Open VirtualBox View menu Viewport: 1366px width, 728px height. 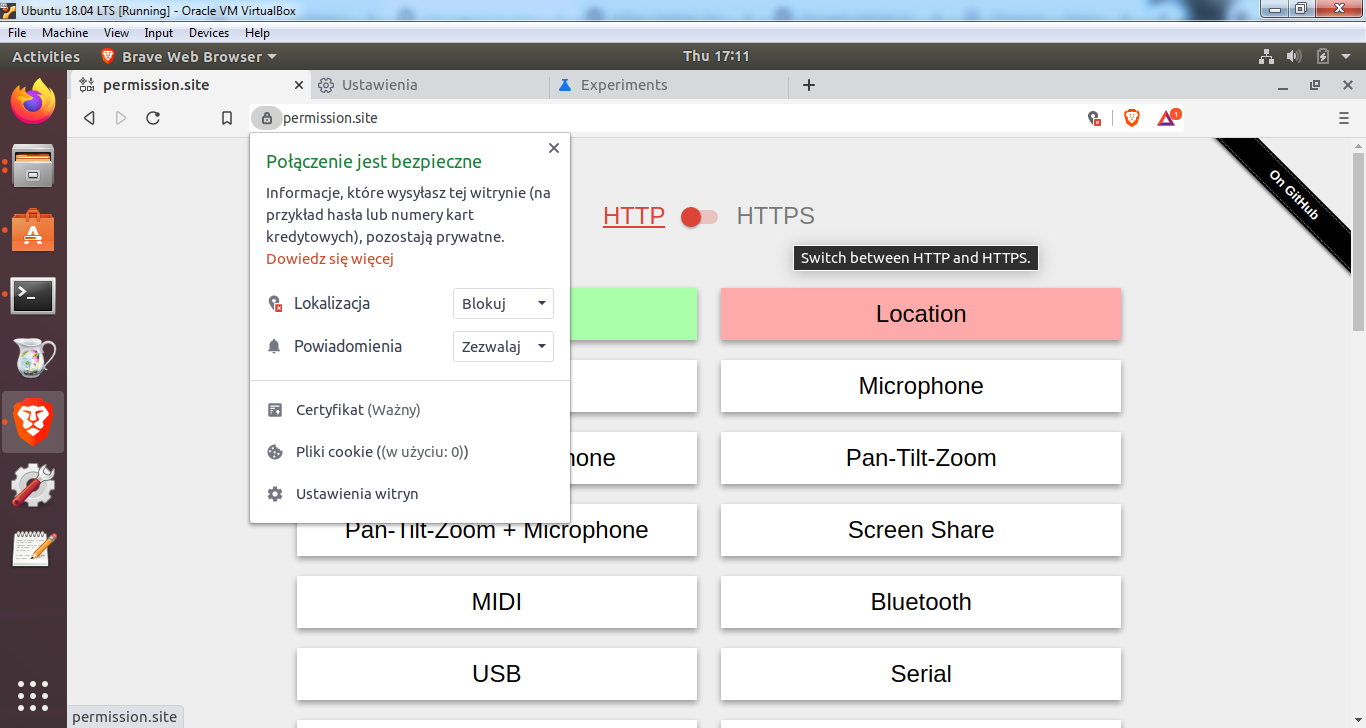[116, 33]
